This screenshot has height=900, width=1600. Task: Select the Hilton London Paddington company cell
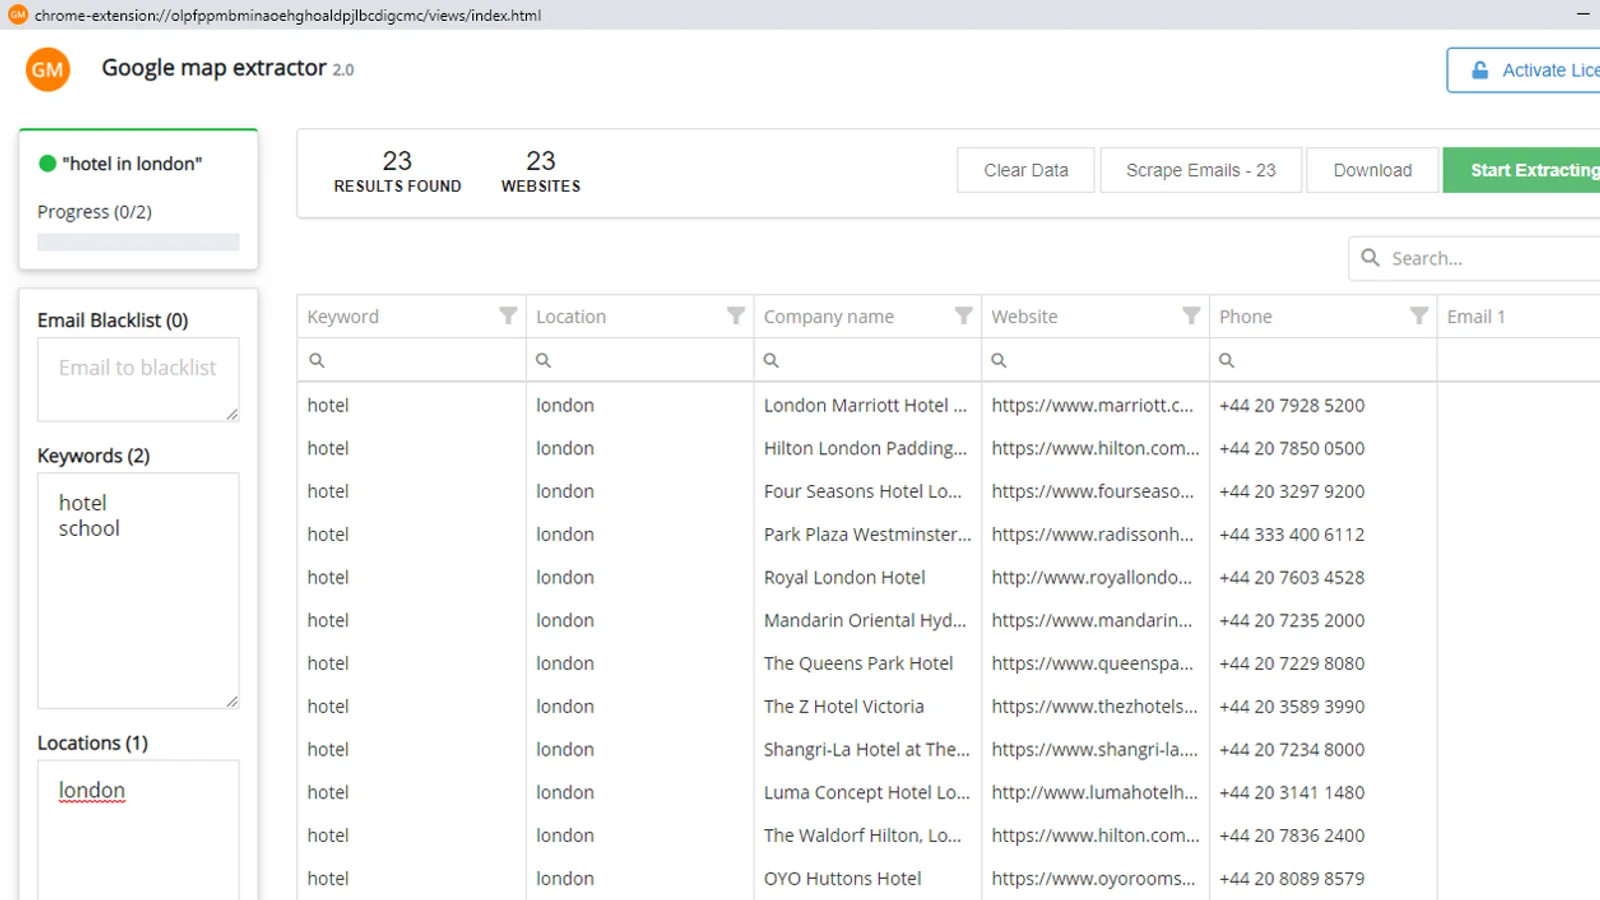[x=866, y=448]
